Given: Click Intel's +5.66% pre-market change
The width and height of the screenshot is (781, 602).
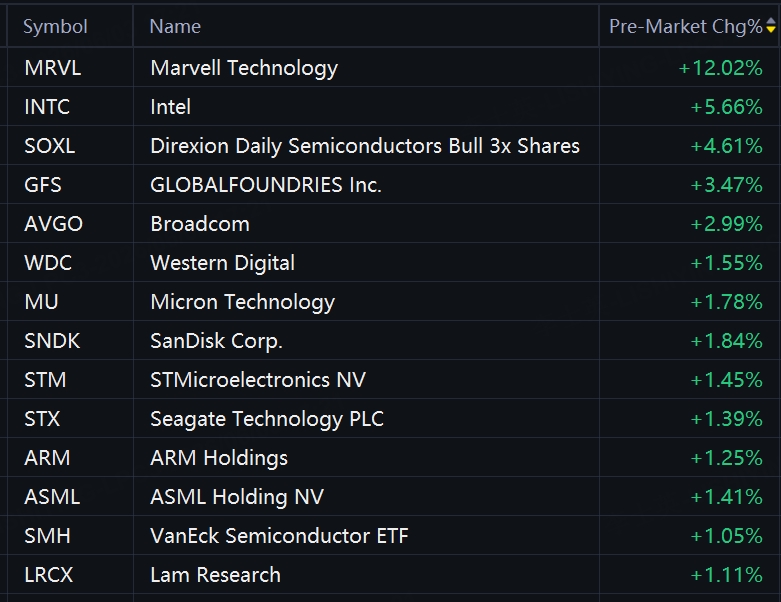Looking at the screenshot, I should tap(726, 107).
